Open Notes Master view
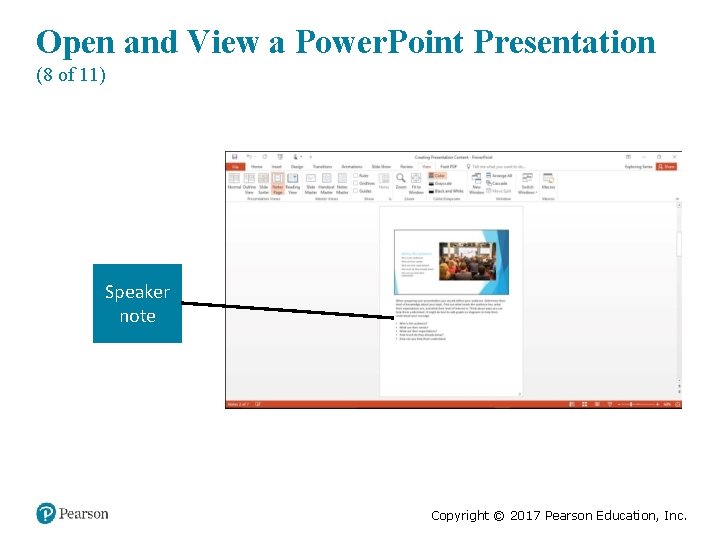Screen dimensions: 720x540 [342, 183]
